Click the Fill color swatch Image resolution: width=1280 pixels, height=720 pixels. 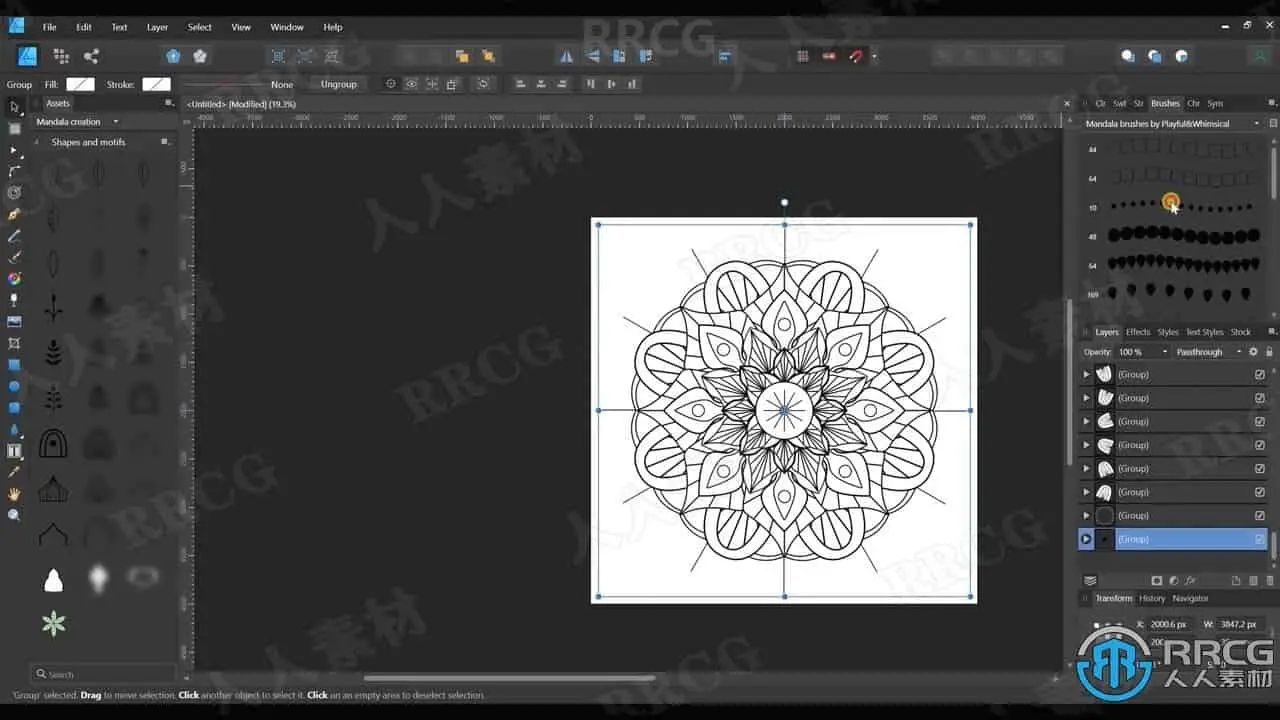80,84
